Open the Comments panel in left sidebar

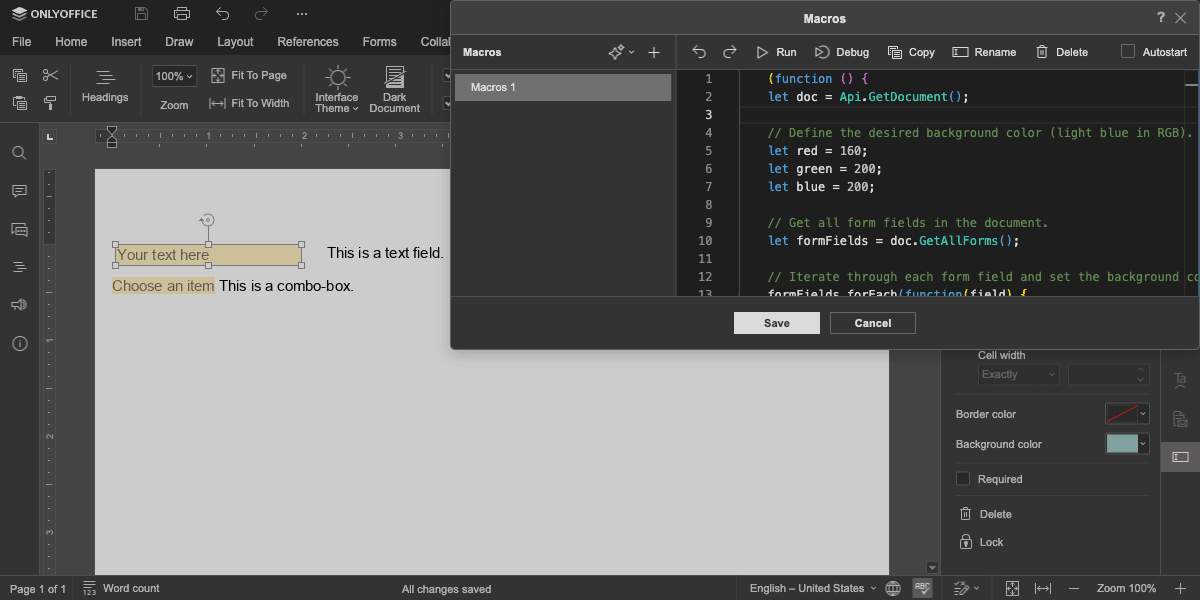(x=19, y=191)
